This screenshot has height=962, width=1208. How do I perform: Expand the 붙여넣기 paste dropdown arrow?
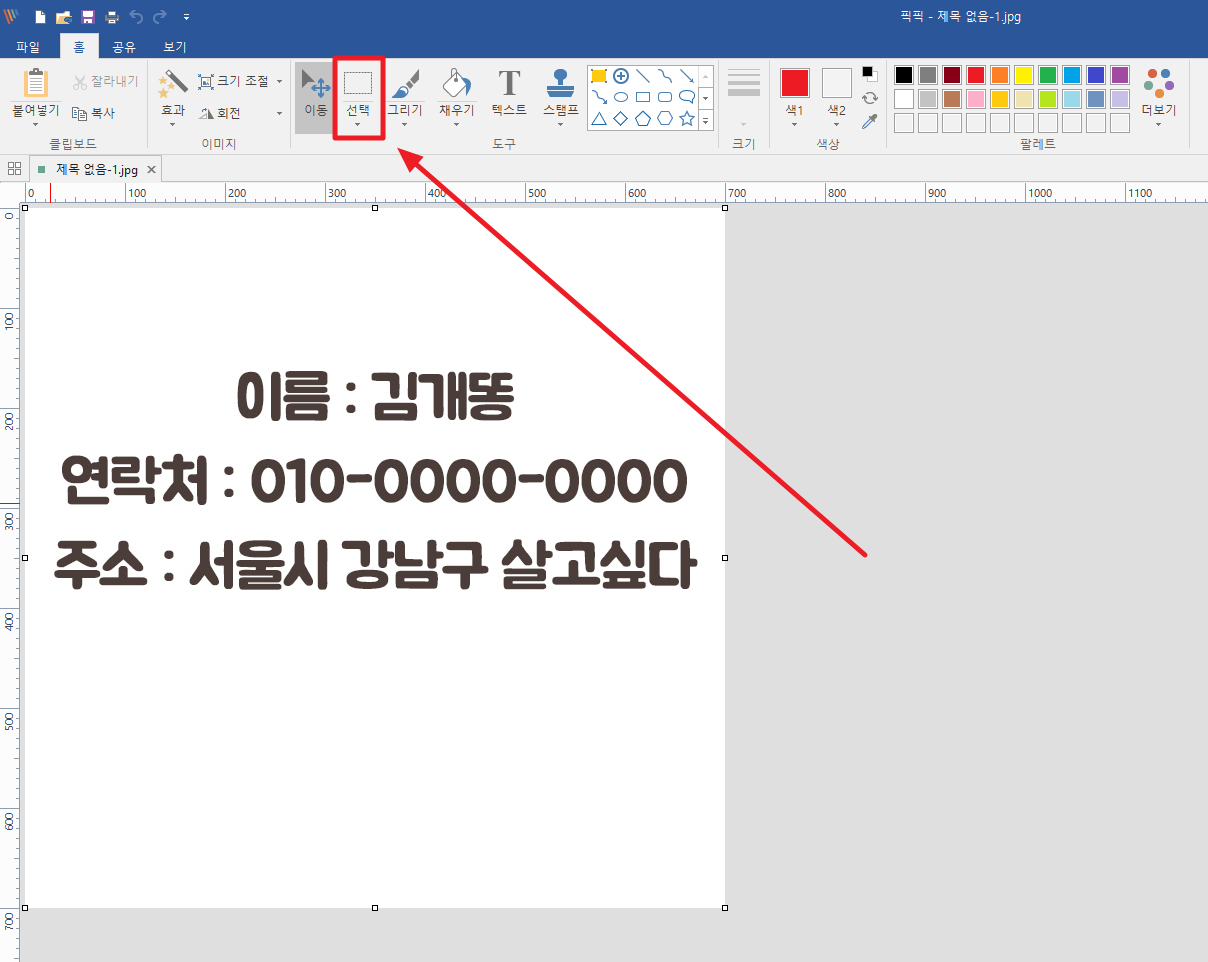[x=35, y=125]
